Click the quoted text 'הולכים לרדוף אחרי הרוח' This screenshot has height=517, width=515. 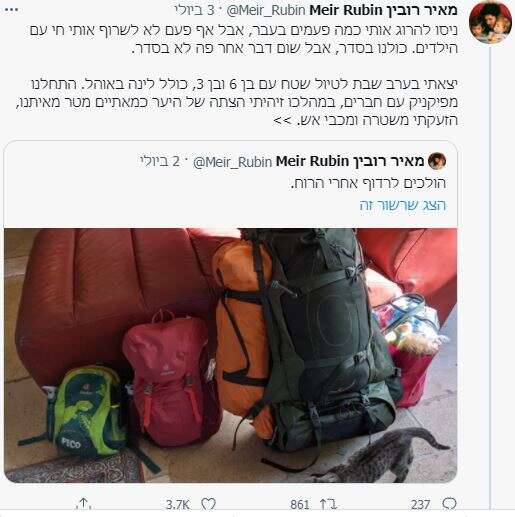368,183
